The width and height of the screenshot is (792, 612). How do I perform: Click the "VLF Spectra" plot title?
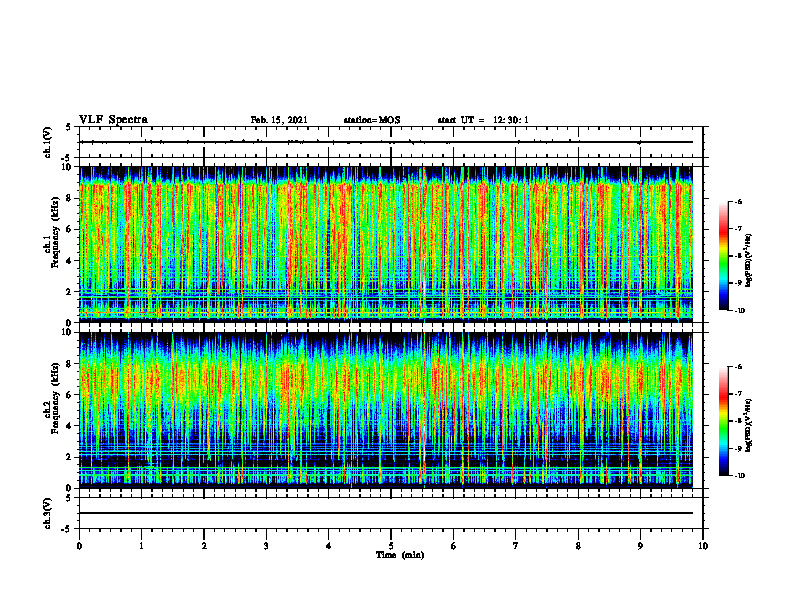tap(113, 120)
